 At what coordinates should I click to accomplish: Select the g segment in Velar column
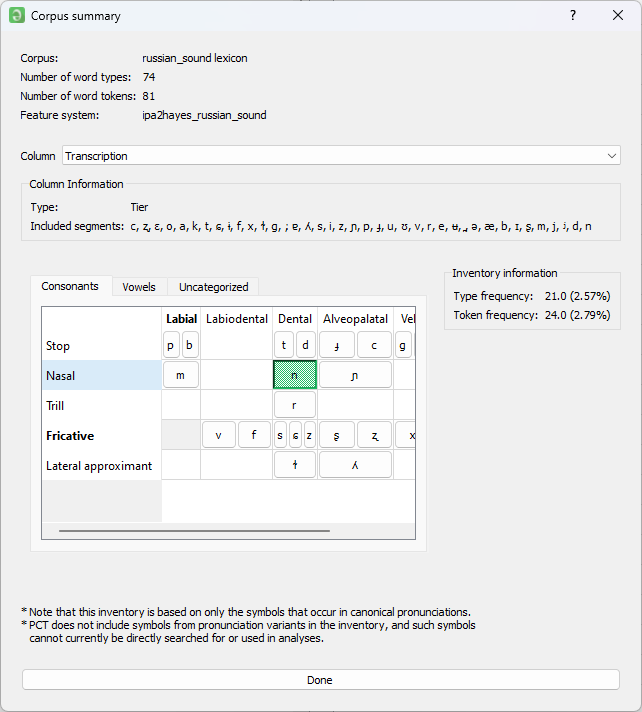(x=403, y=345)
